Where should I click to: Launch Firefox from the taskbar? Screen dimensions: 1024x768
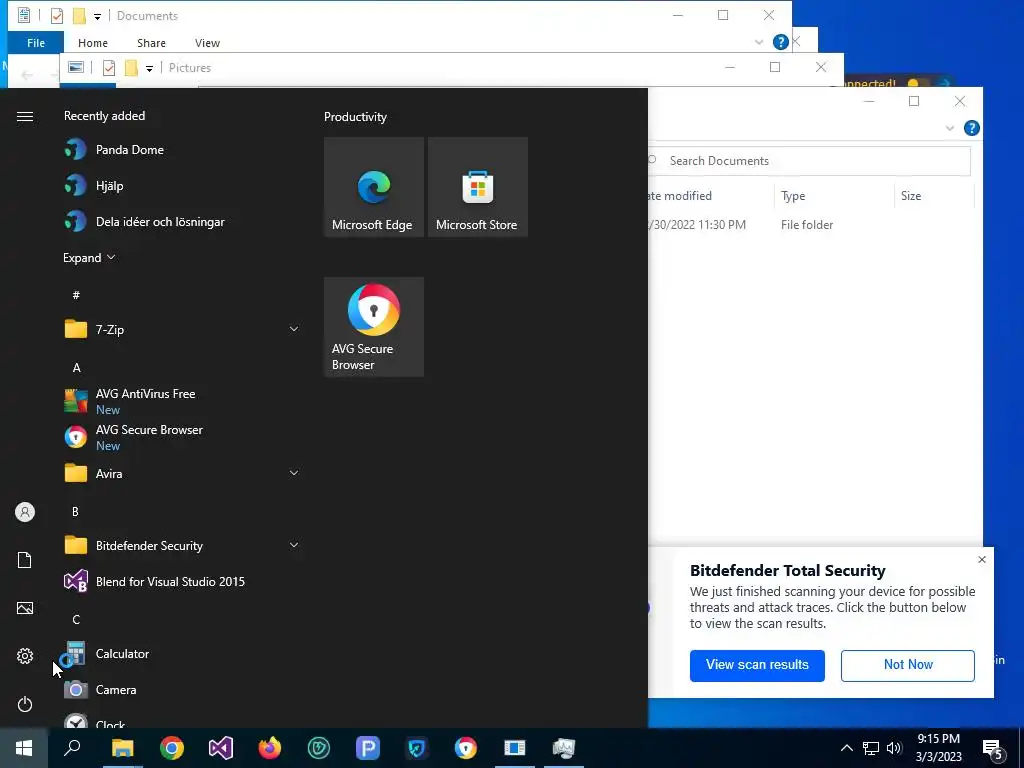[270, 748]
